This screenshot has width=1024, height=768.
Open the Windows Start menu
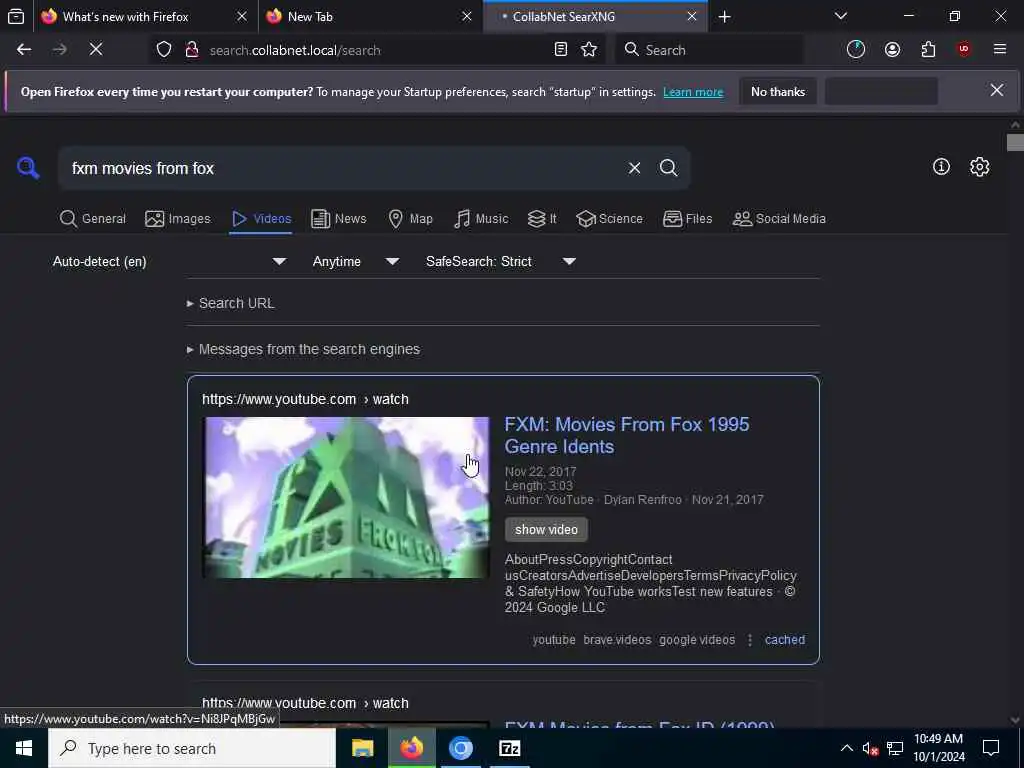pyautogui.click(x=24, y=748)
